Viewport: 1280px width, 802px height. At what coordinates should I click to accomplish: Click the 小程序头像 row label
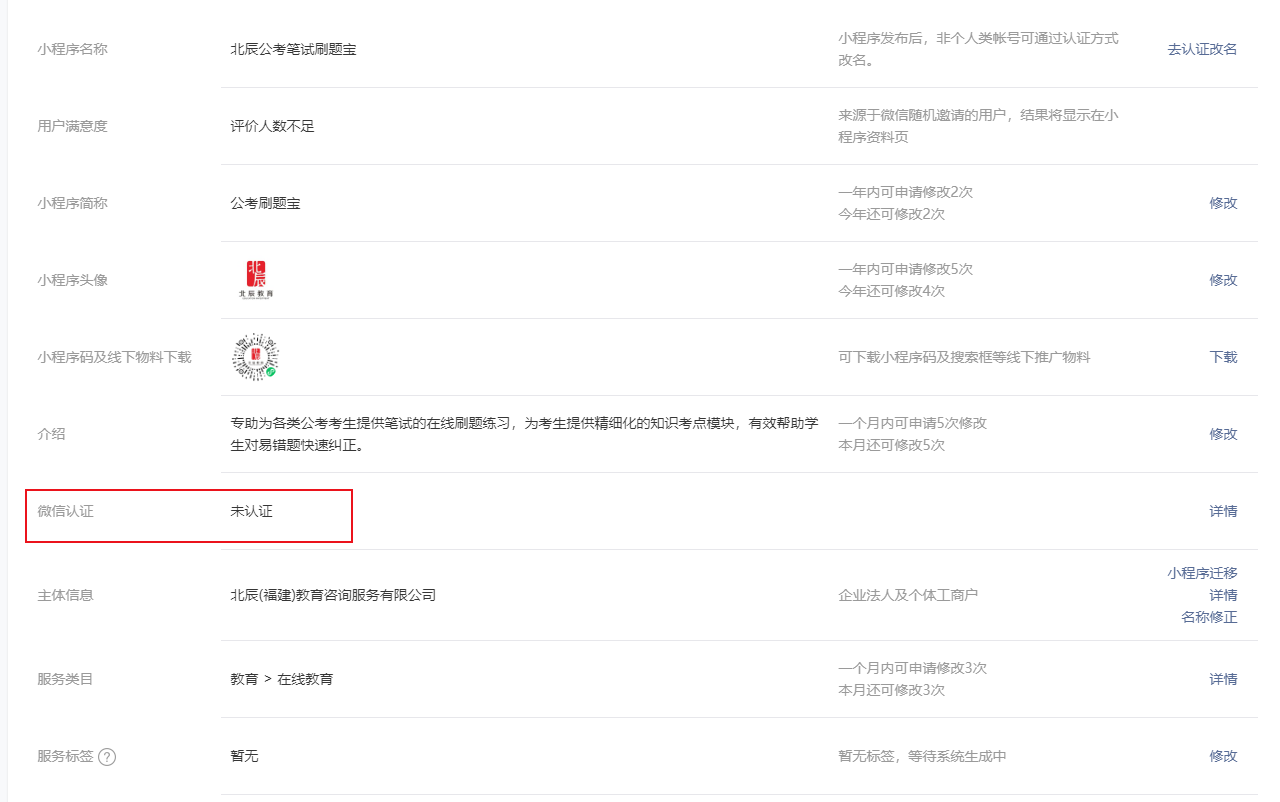click(x=73, y=280)
